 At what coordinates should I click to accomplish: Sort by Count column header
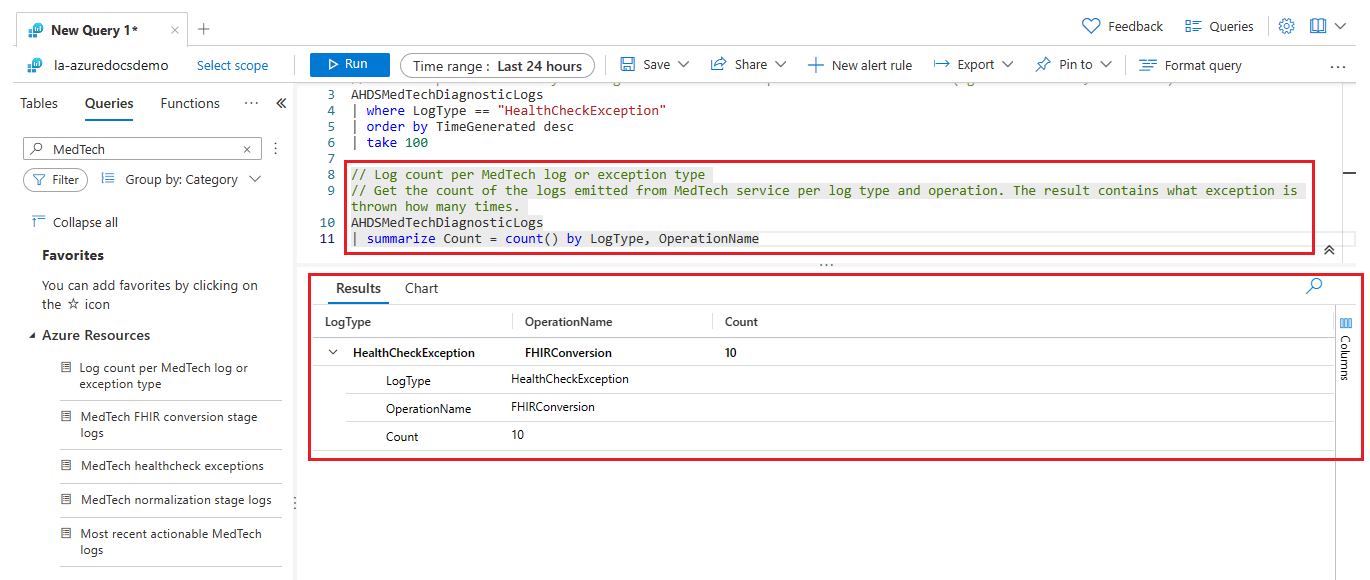click(x=741, y=322)
